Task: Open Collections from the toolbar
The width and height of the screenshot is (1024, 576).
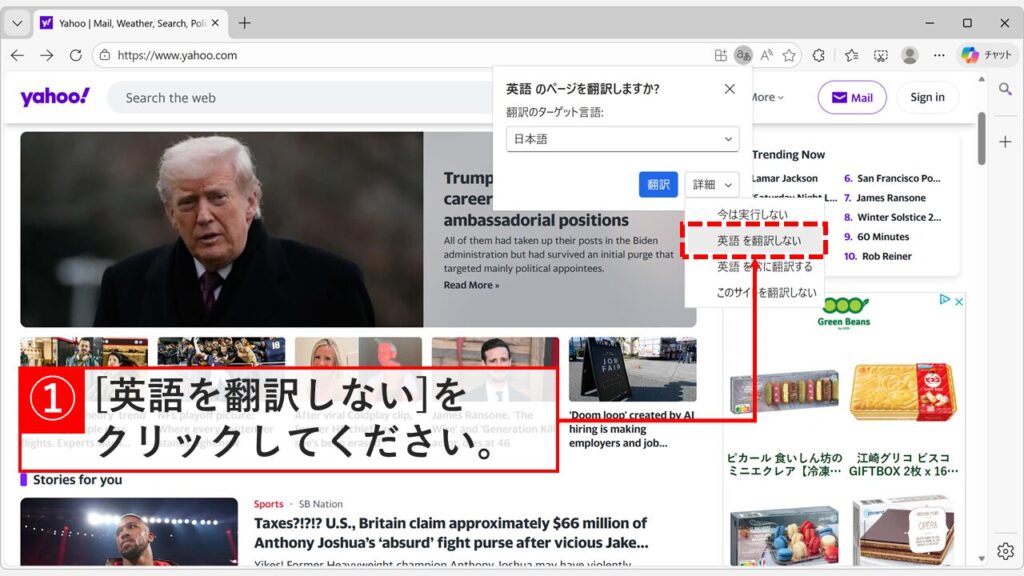Action: point(850,55)
